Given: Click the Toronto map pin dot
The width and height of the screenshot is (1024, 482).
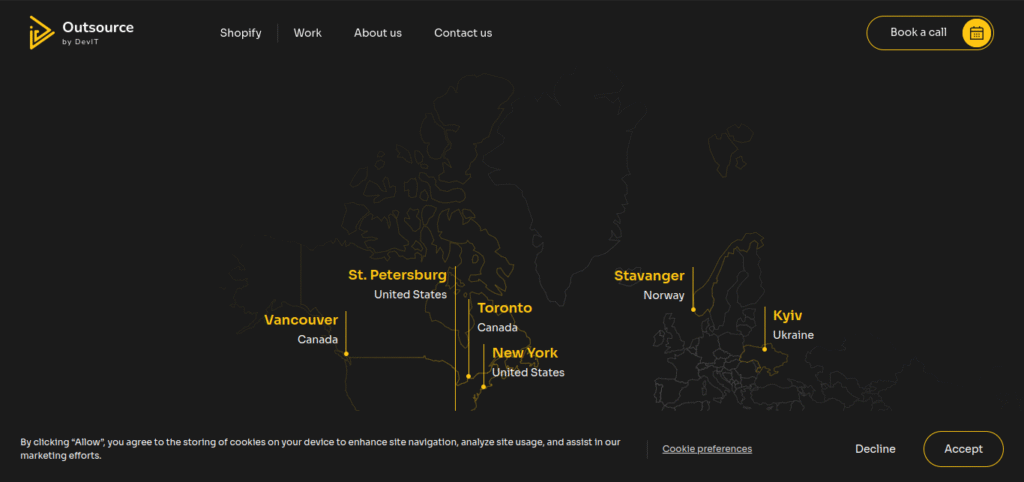Looking at the screenshot, I should (469, 376).
